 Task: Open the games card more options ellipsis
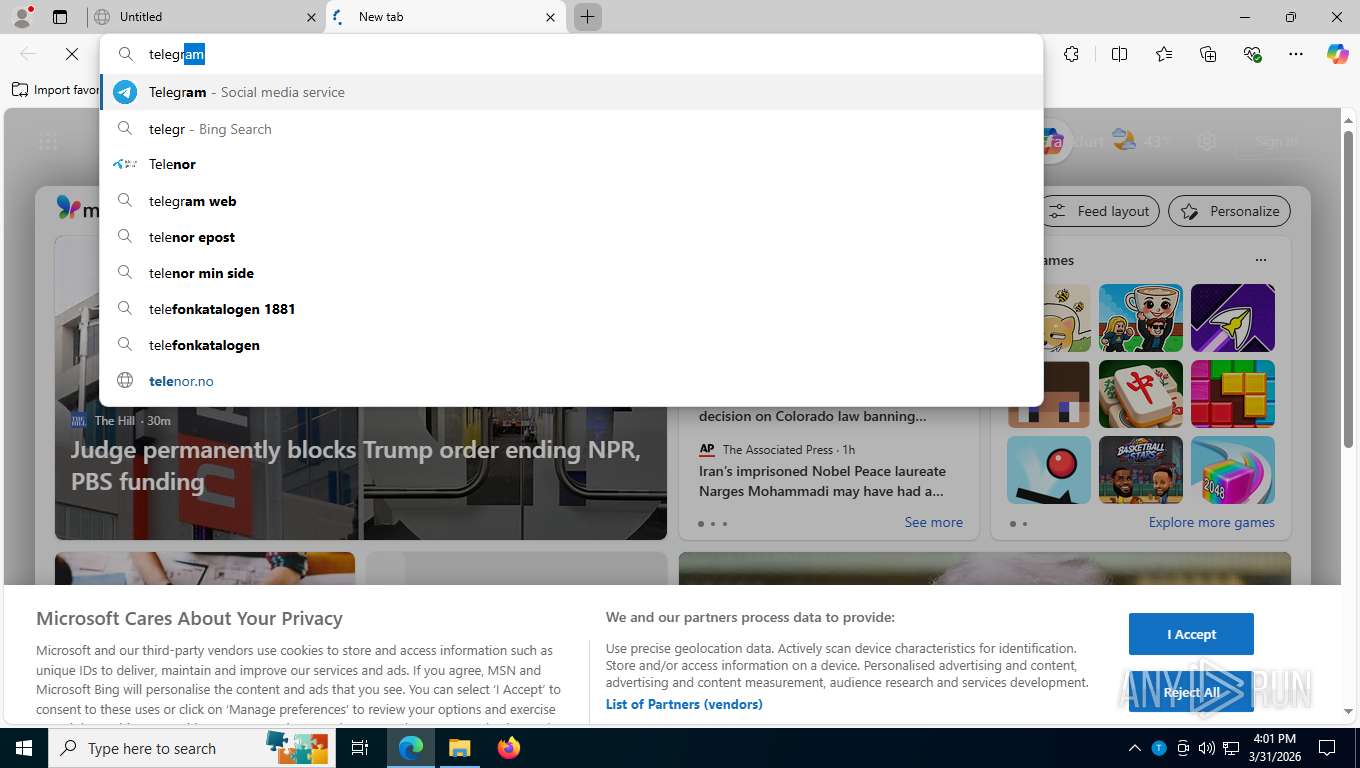1261,260
